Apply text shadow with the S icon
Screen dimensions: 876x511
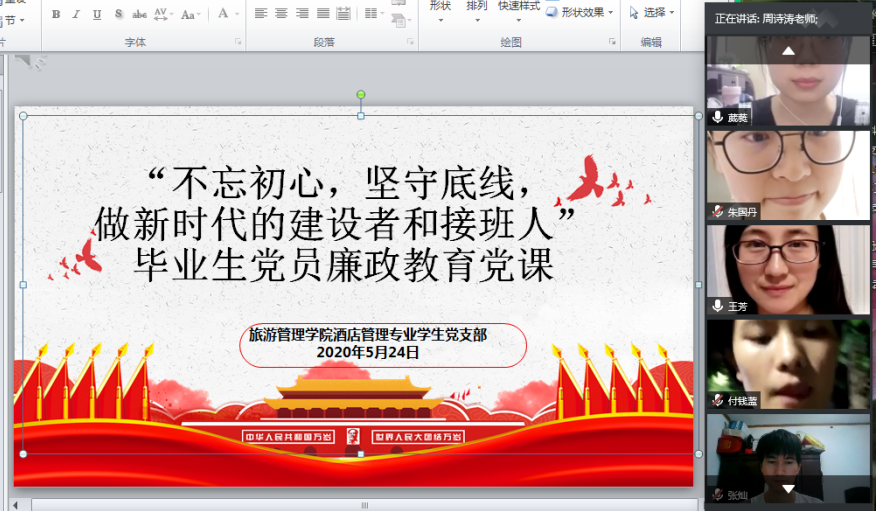[x=118, y=14]
